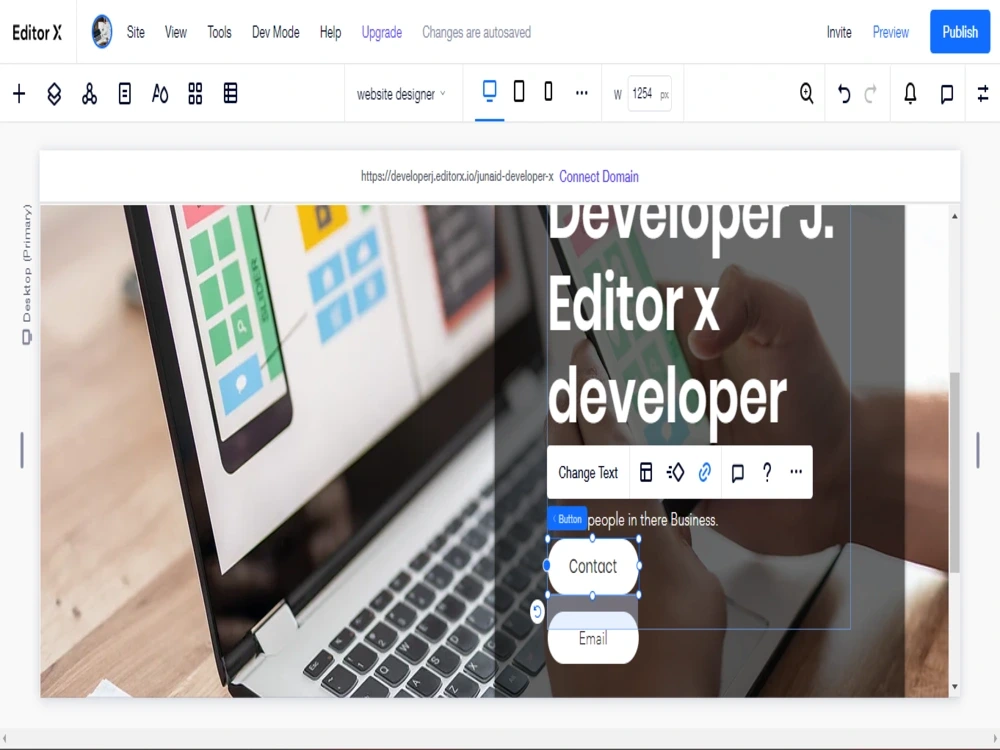Open the Tools menu
The height and width of the screenshot is (750, 1000).
219,31
